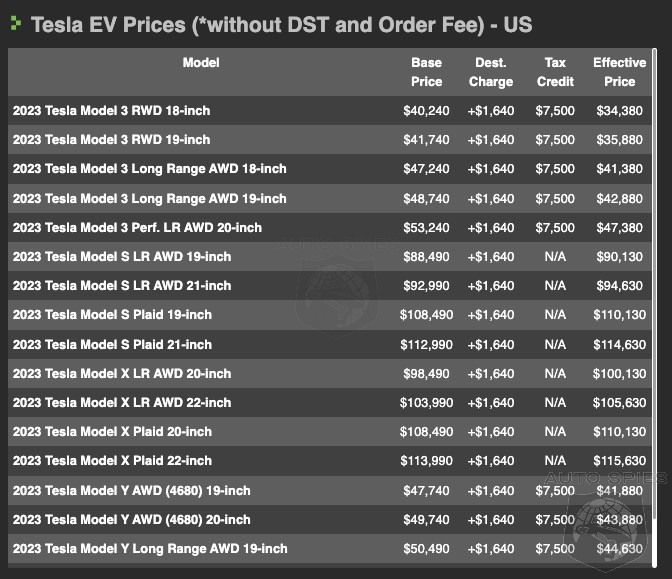Select the Model Y AWD (4680) 20-inch row
672x579 pixels.
coord(132,520)
